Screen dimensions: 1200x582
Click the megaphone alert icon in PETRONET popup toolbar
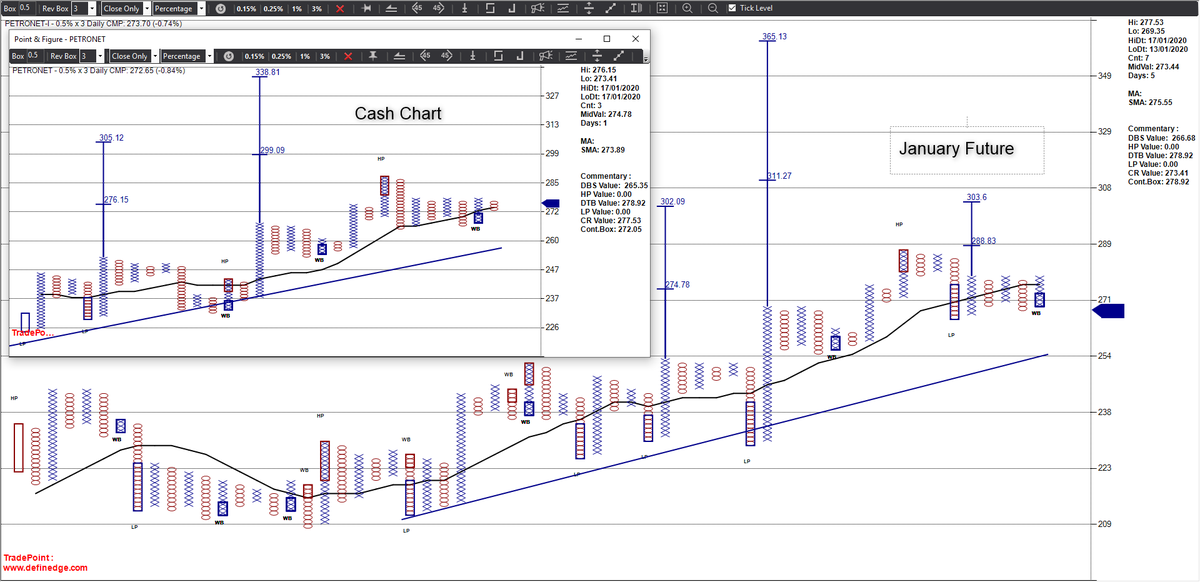546,56
